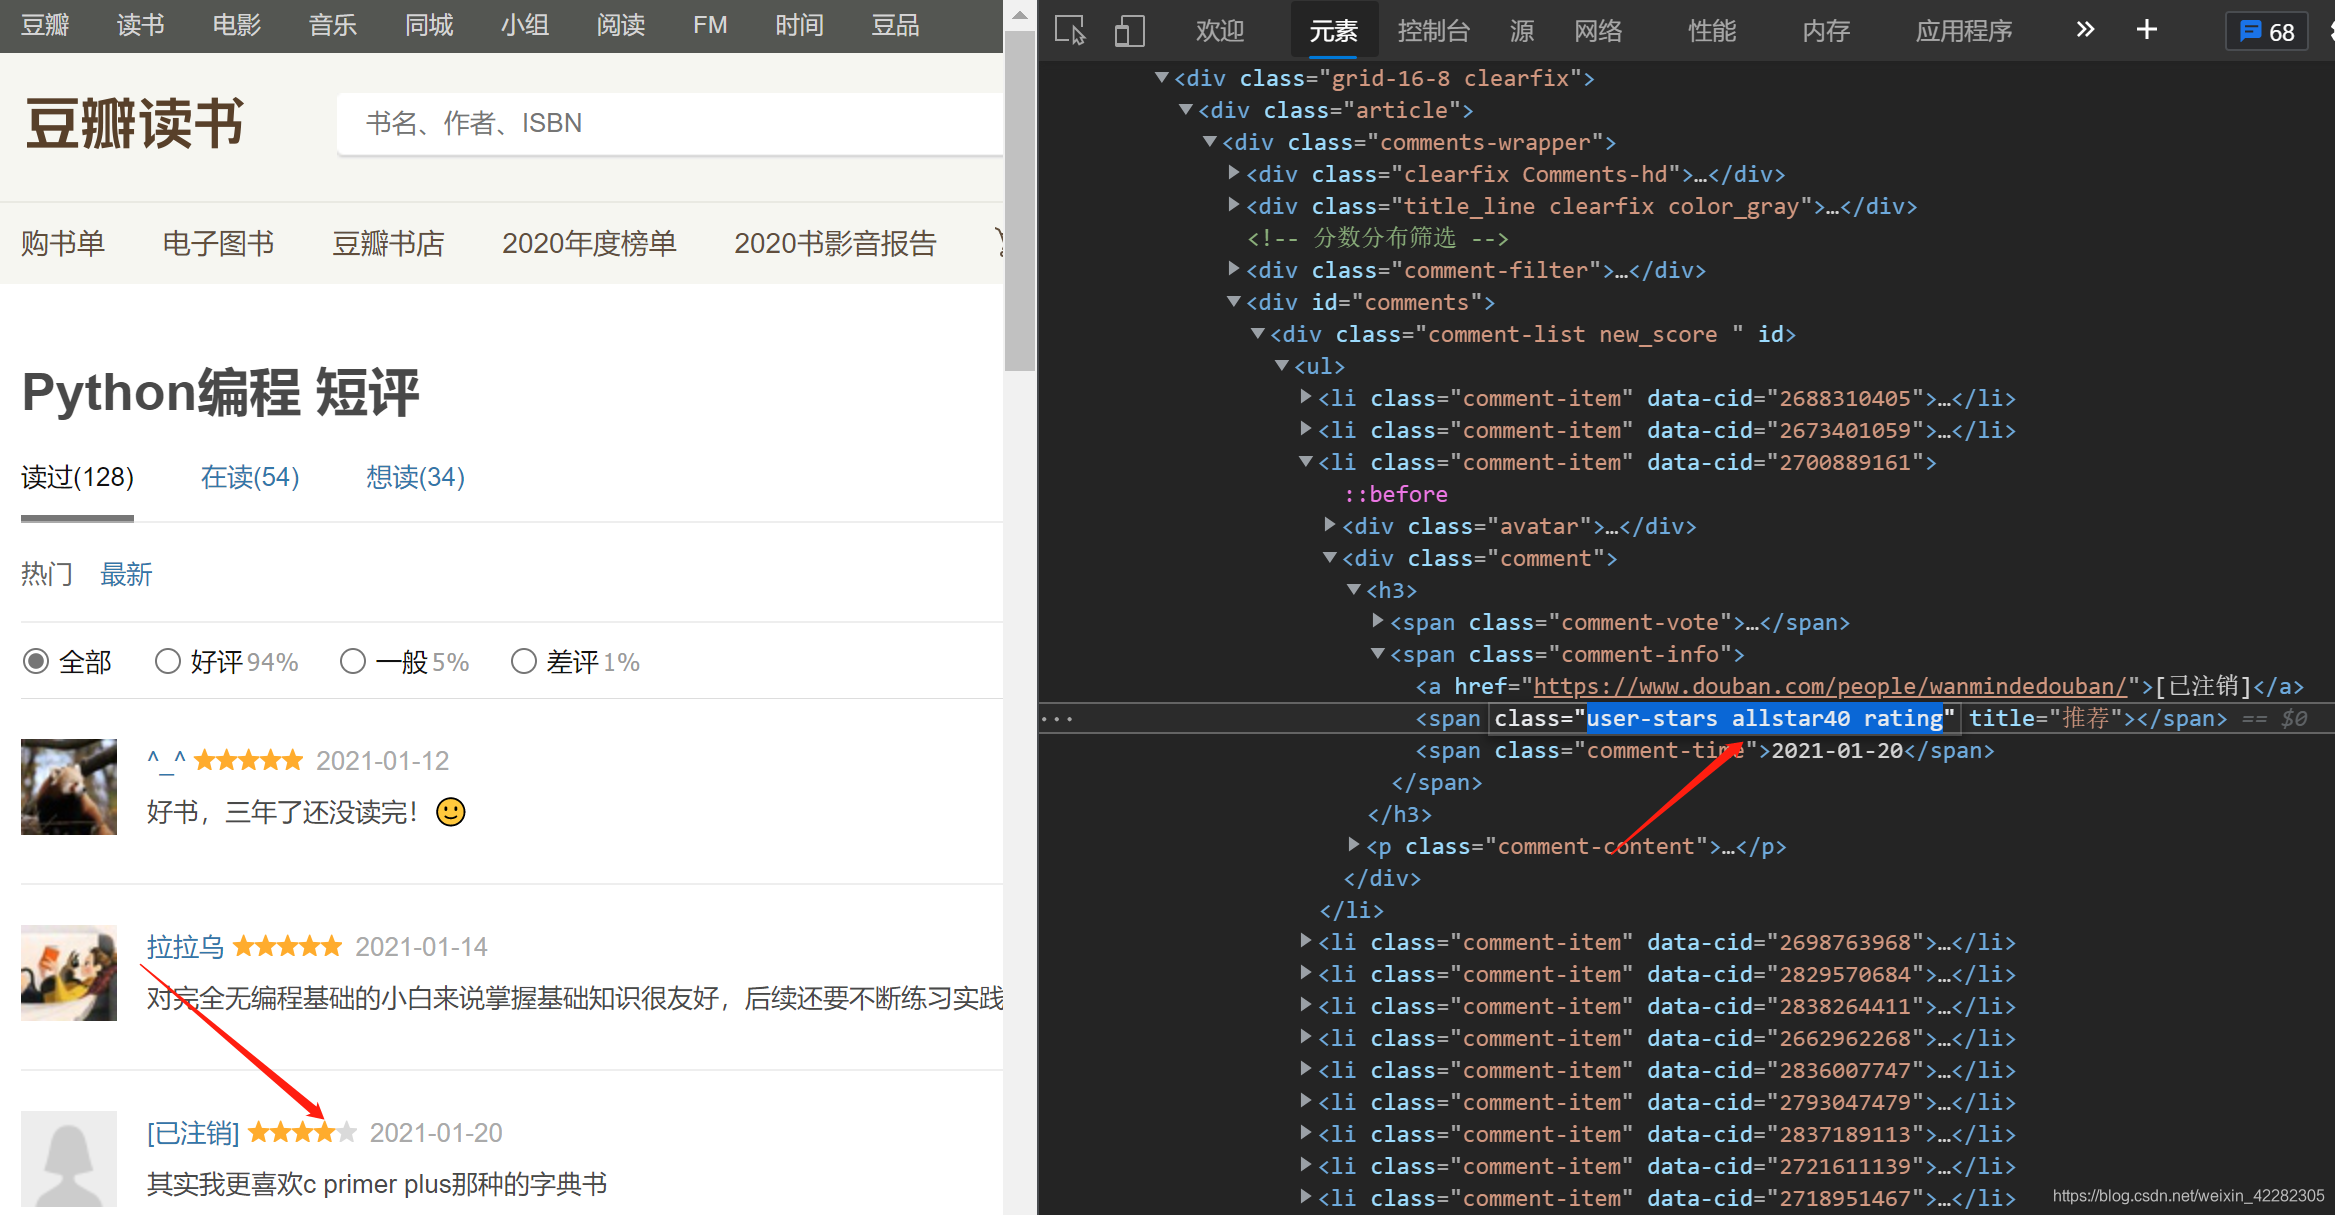Open the 性能 DevTools tab
Image resolution: width=2335 pixels, height=1215 pixels.
pos(1712,31)
